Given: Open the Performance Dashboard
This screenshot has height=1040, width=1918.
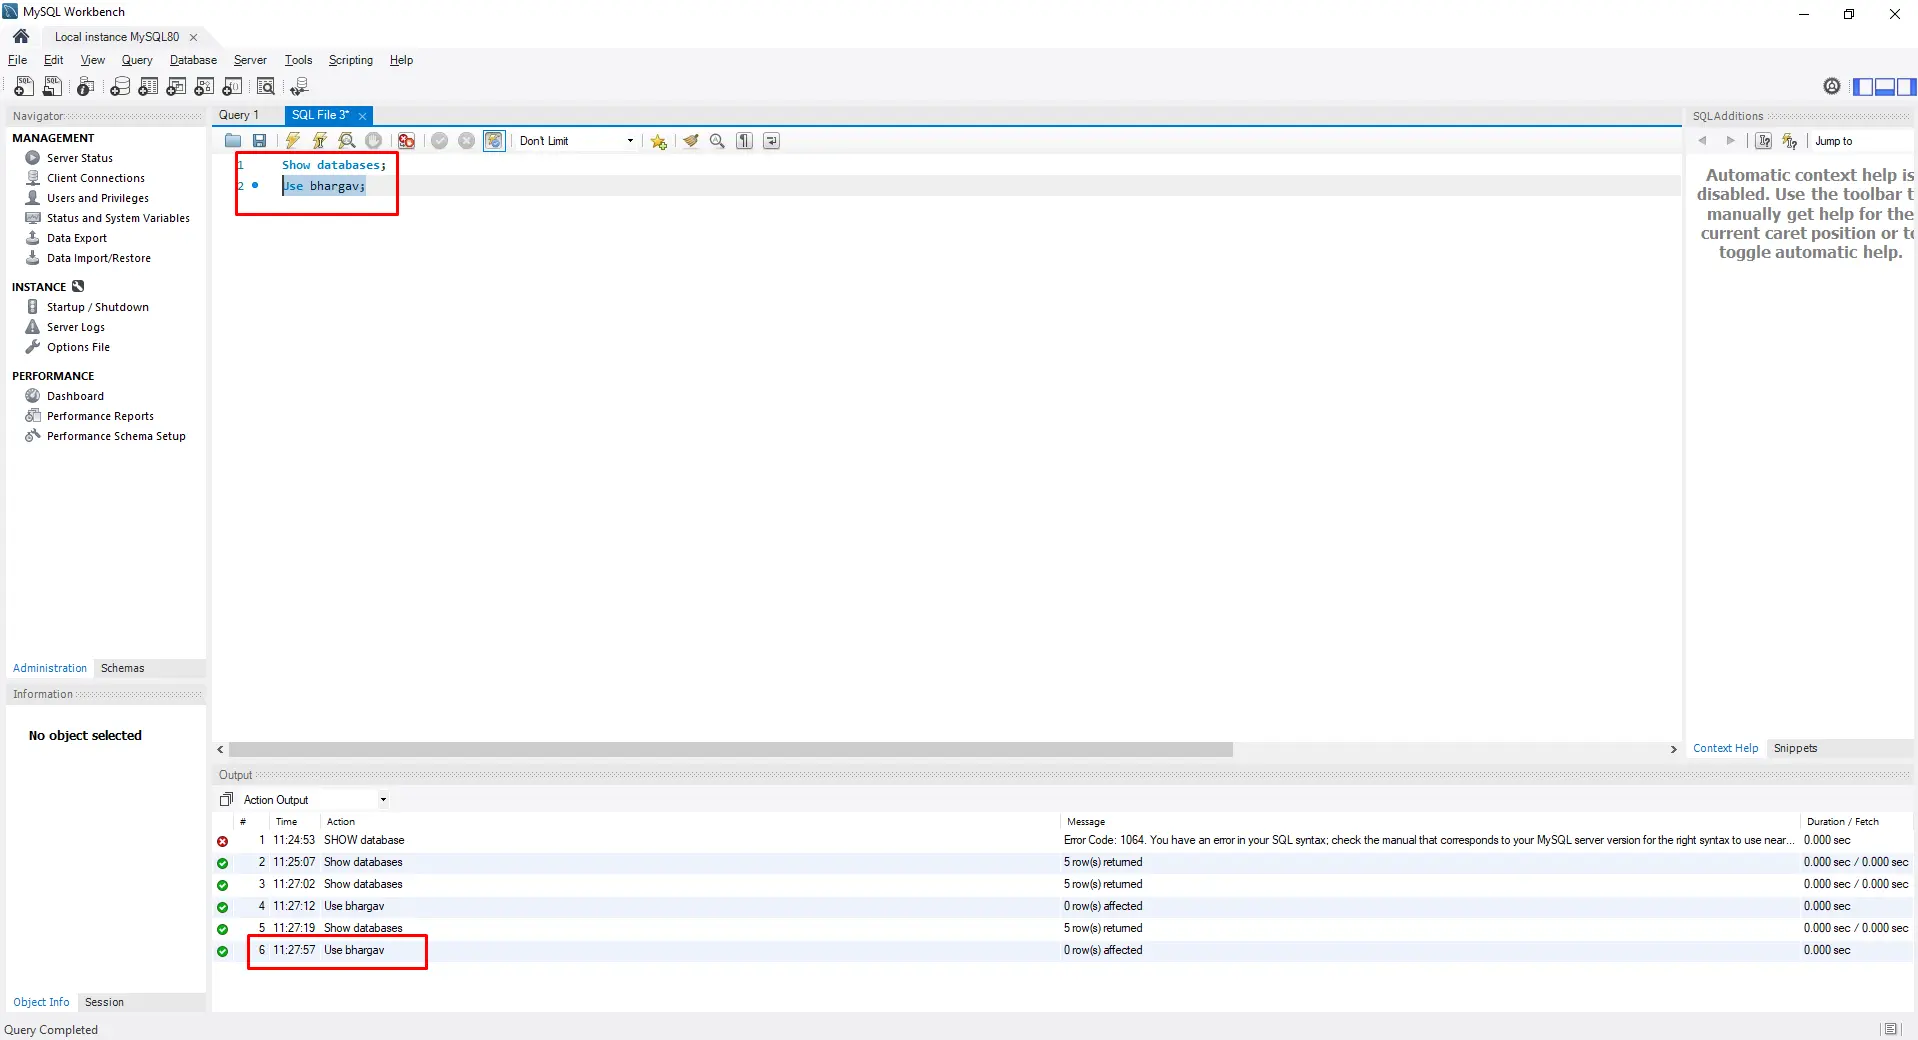Looking at the screenshot, I should (74, 396).
